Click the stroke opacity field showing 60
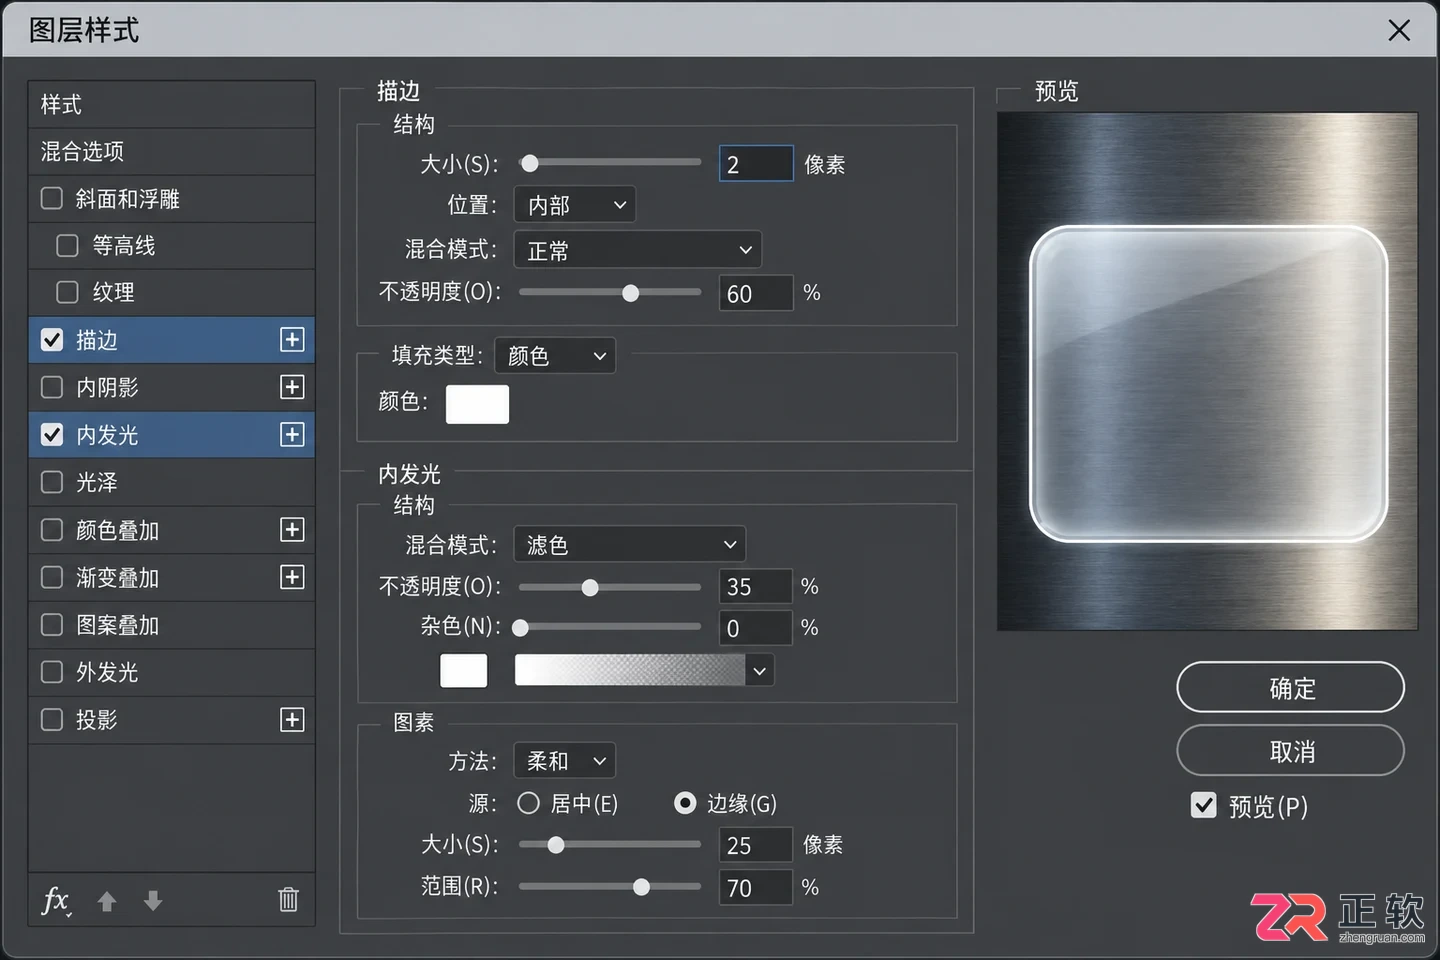This screenshot has width=1440, height=960. (x=756, y=293)
